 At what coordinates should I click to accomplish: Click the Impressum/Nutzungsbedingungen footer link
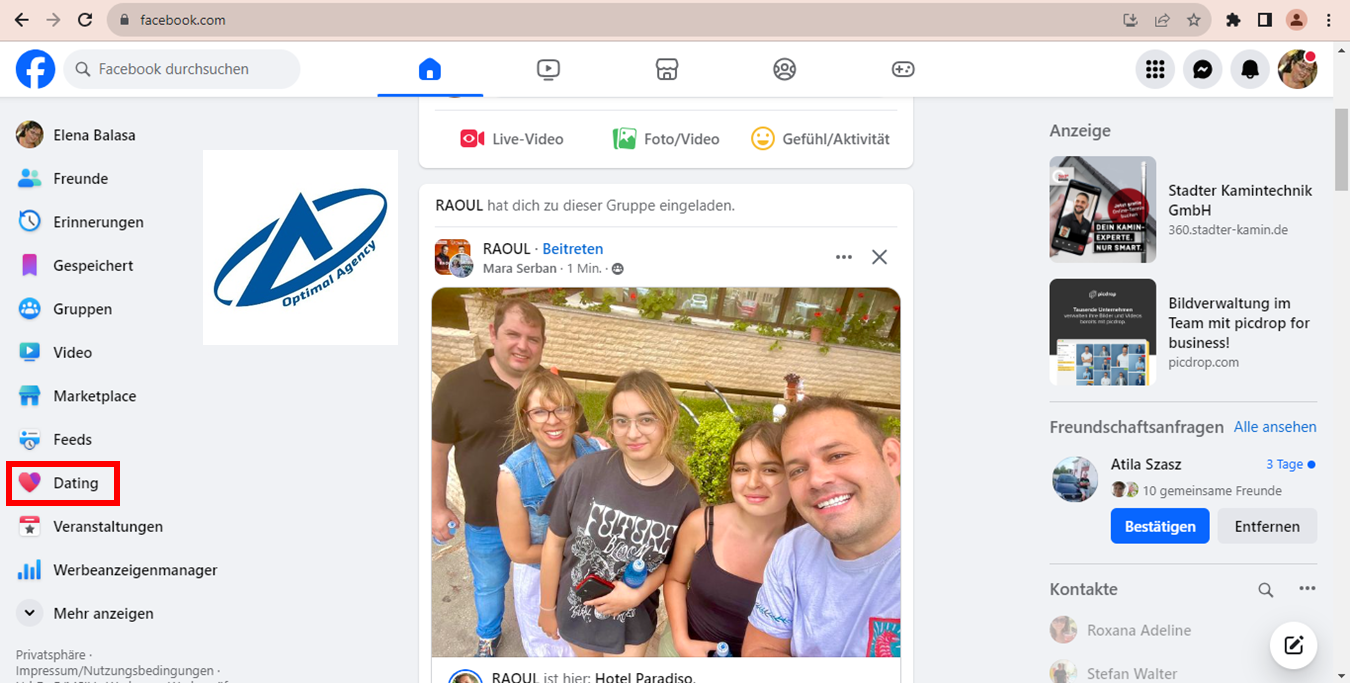tap(115, 671)
